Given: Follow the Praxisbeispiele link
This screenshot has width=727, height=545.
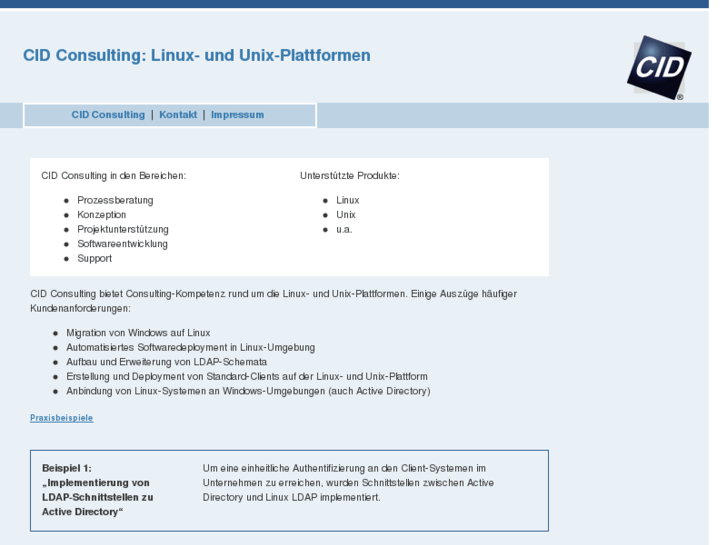Looking at the screenshot, I should pyautogui.click(x=62, y=418).
